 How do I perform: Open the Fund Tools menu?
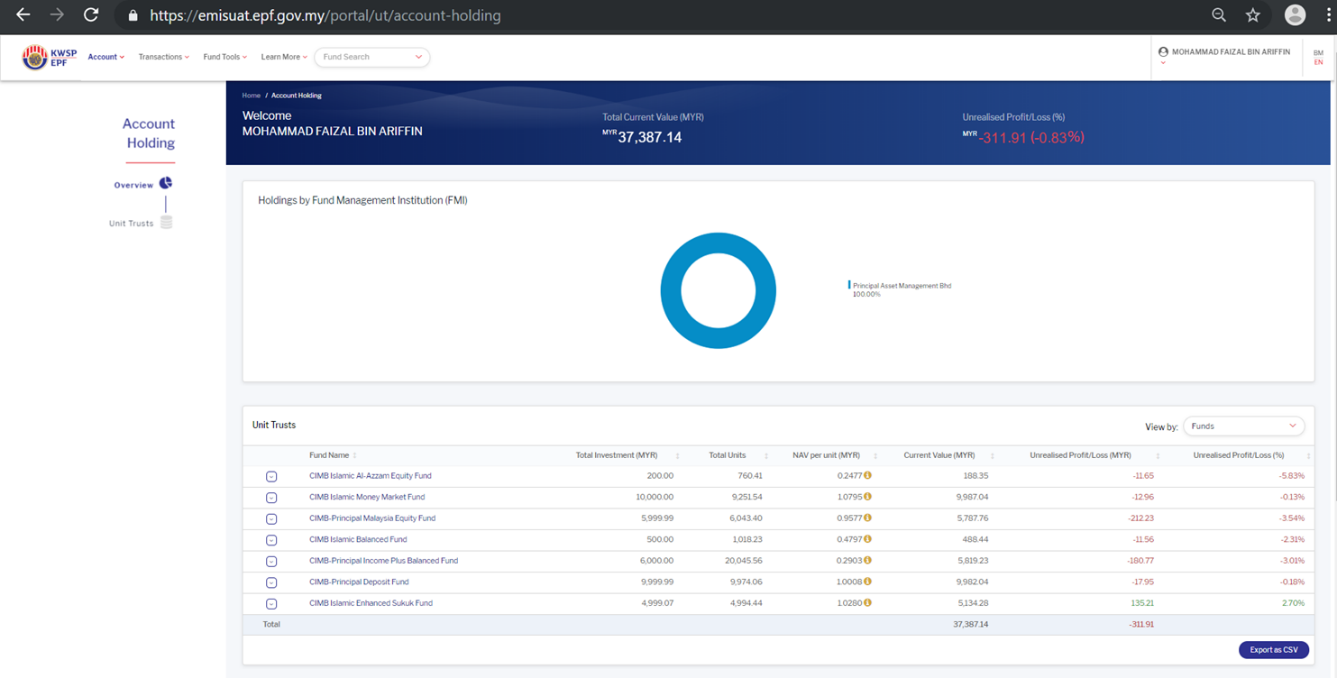(225, 57)
